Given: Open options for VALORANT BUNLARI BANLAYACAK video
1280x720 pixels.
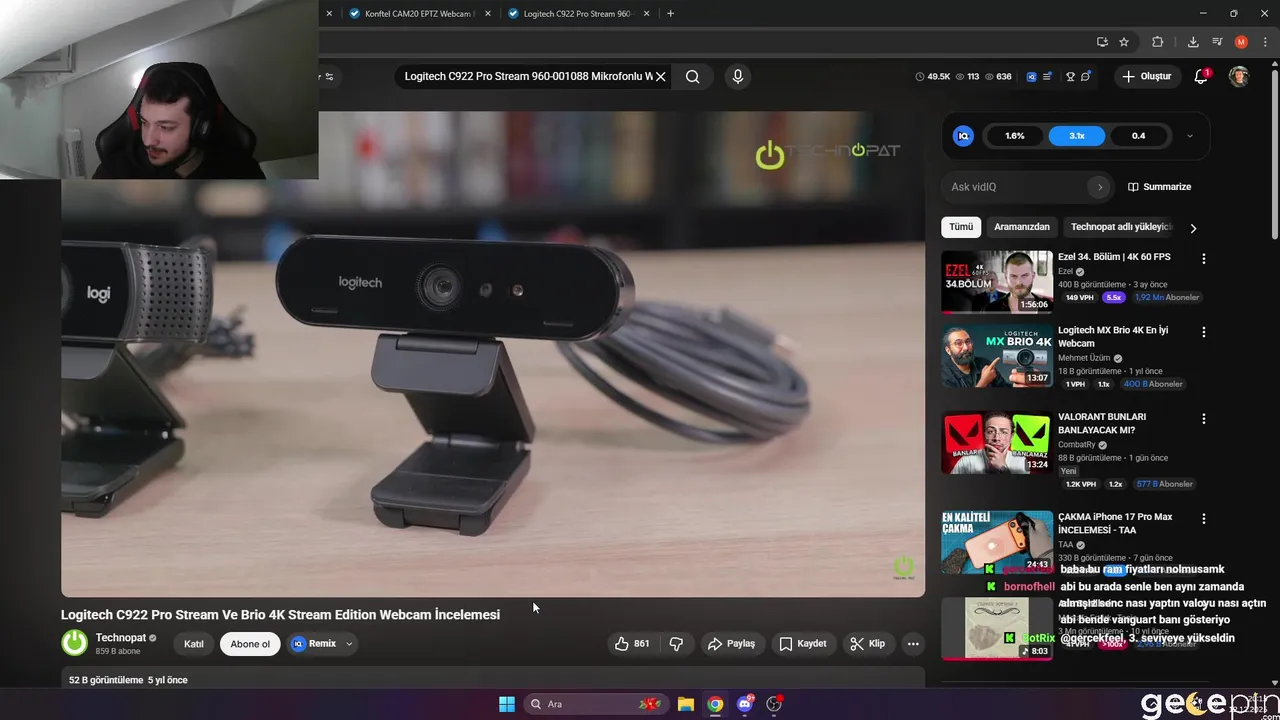Looking at the screenshot, I should pyautogui.click(x=1204, y=418).
